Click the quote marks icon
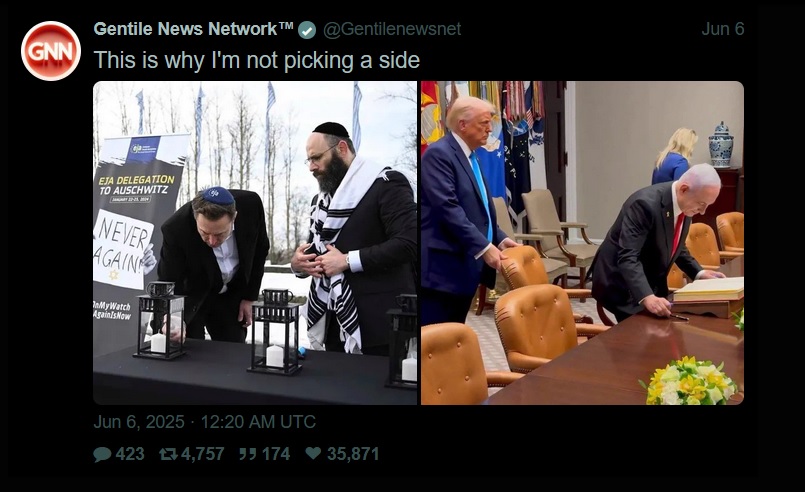Viewport: 805px width, 492px height. pos(248,454)
